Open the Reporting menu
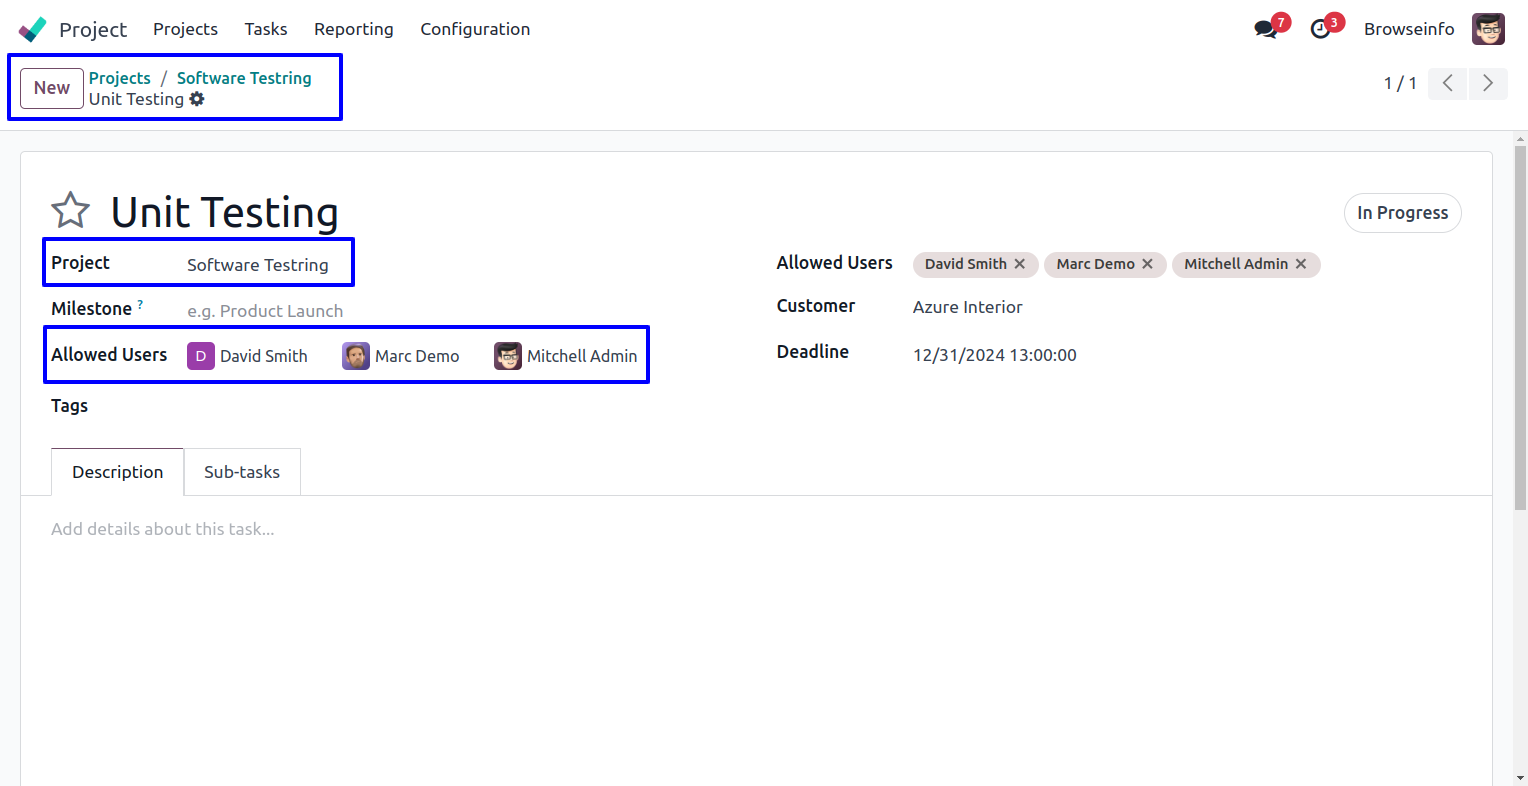Screen dimensions: 1528x786 tap(353, 29)
